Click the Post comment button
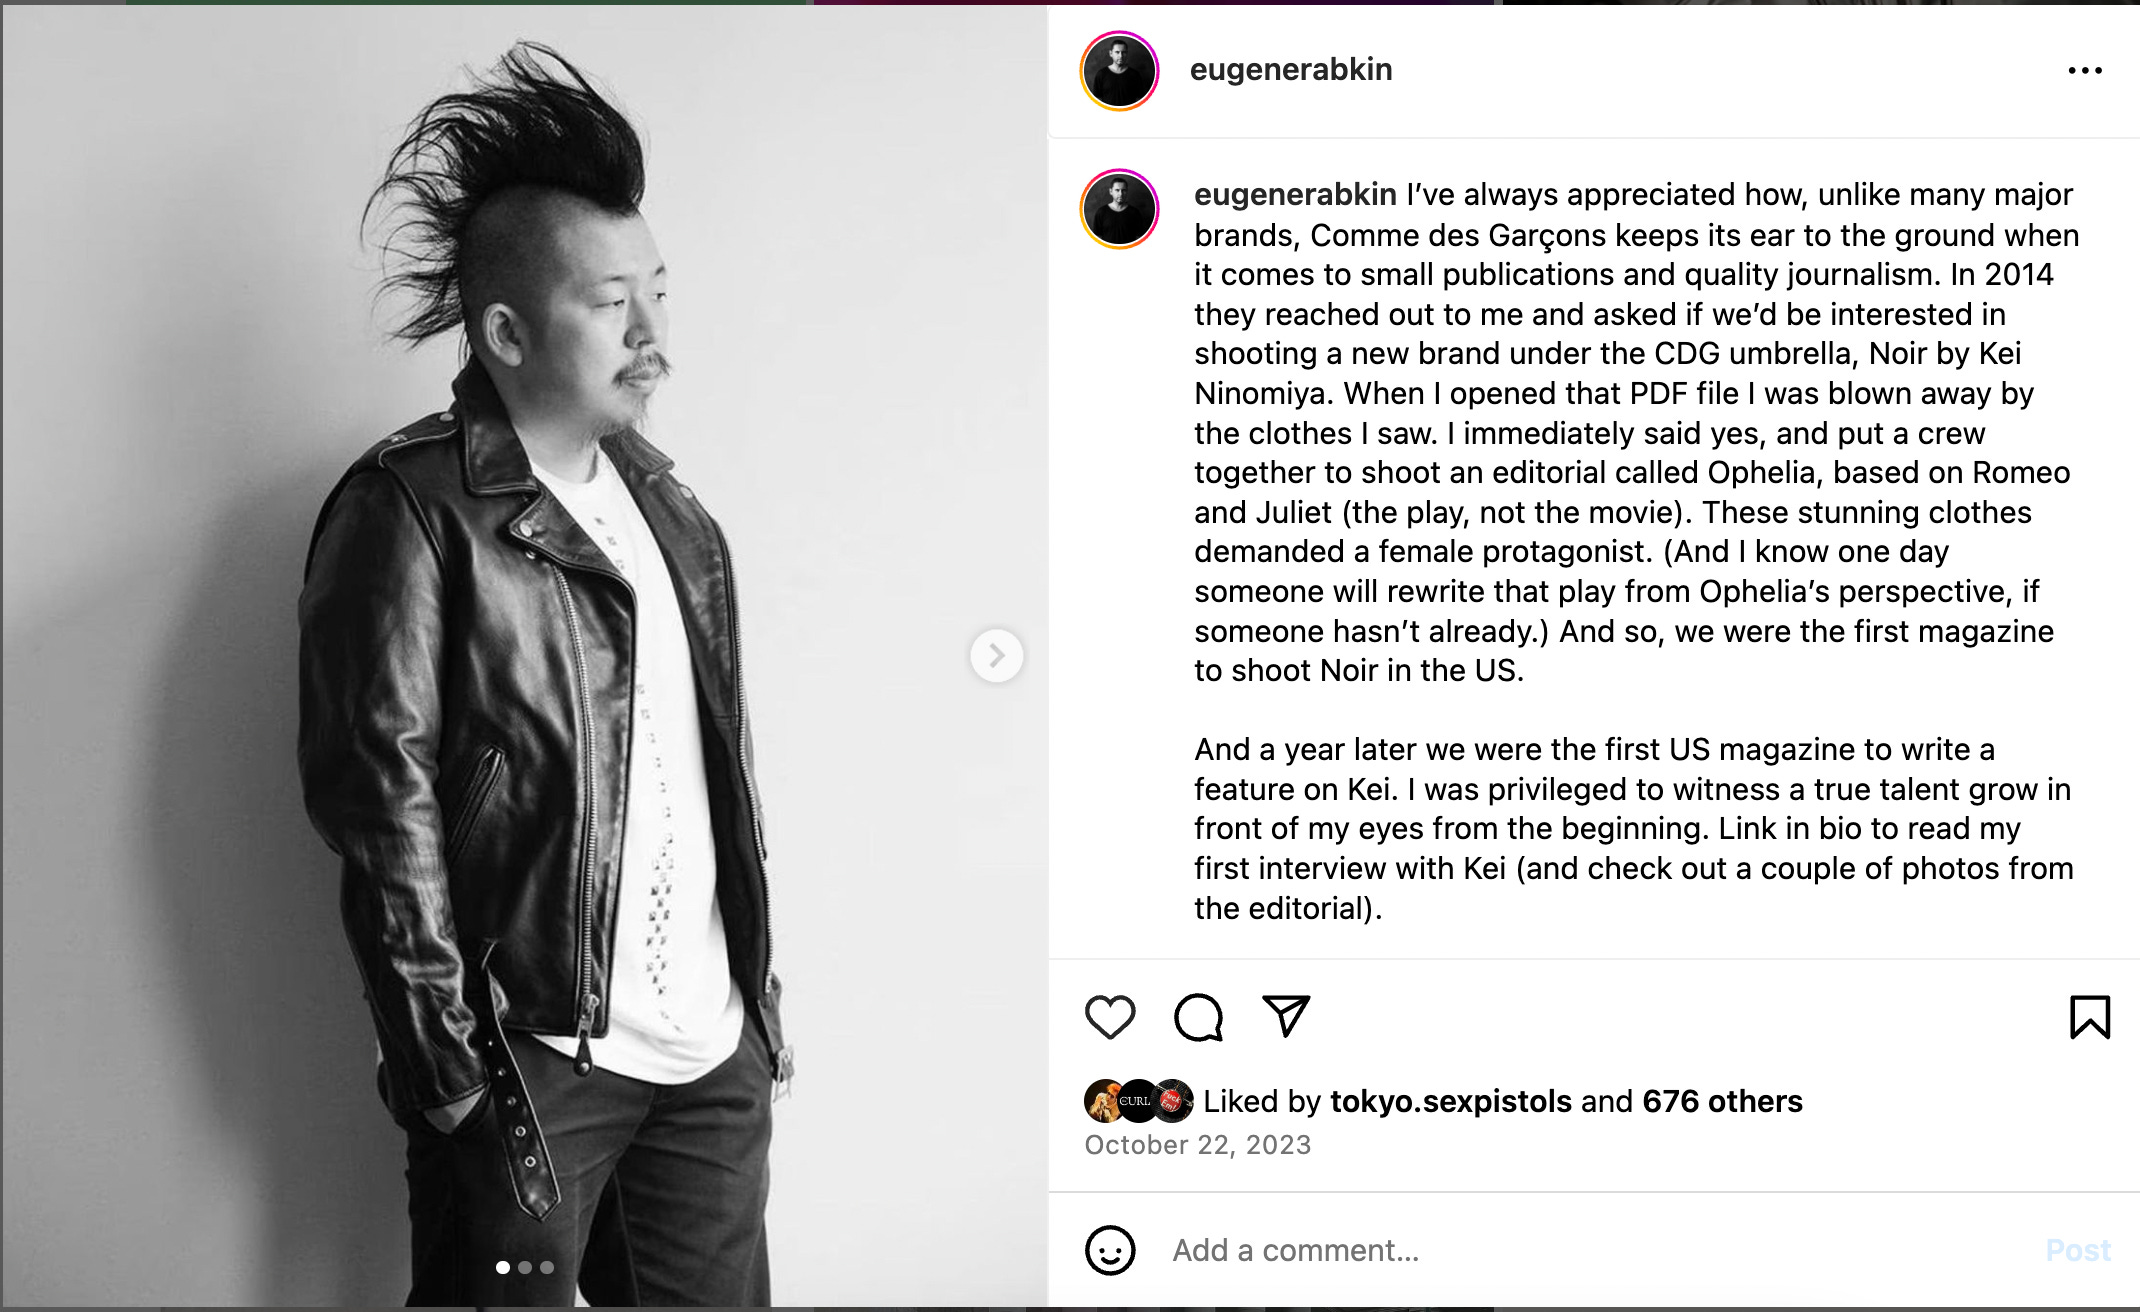This screenshot has height=1312, width=2140. tap(2078, 1250)
